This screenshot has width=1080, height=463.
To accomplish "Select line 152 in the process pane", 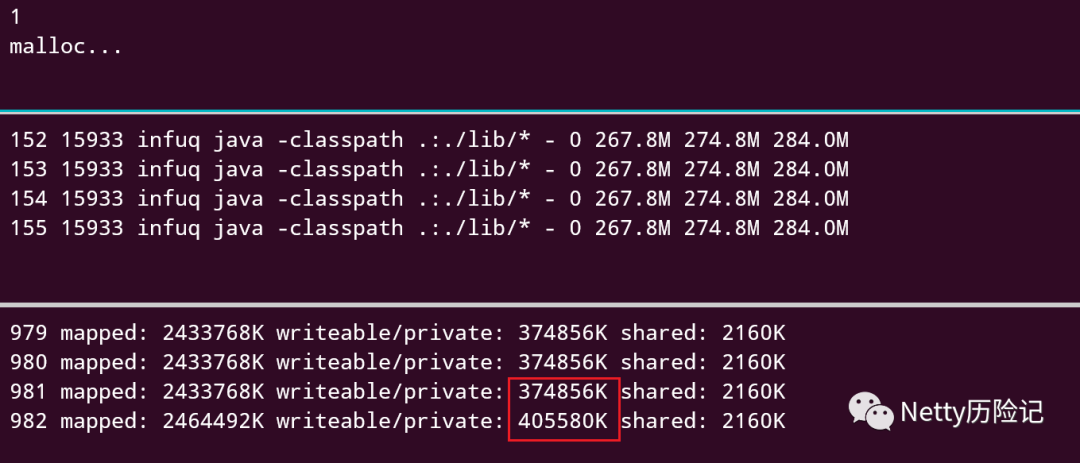I will (429, 141).
